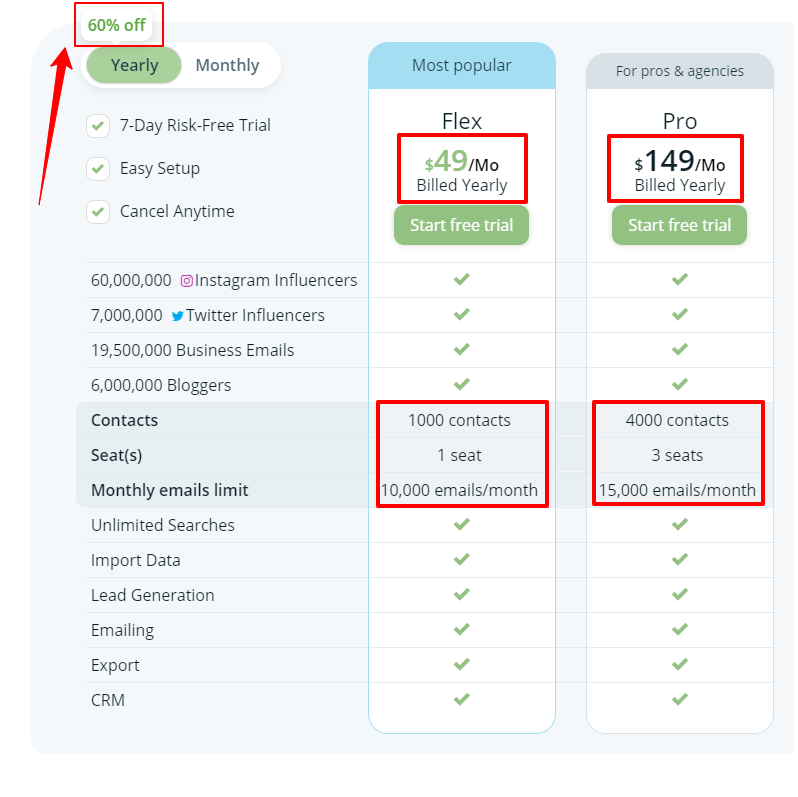Select the Pro plan price $149/Mo
This screenshot has height=797, width=798.
pyautogui.click(x=680, y=162)
